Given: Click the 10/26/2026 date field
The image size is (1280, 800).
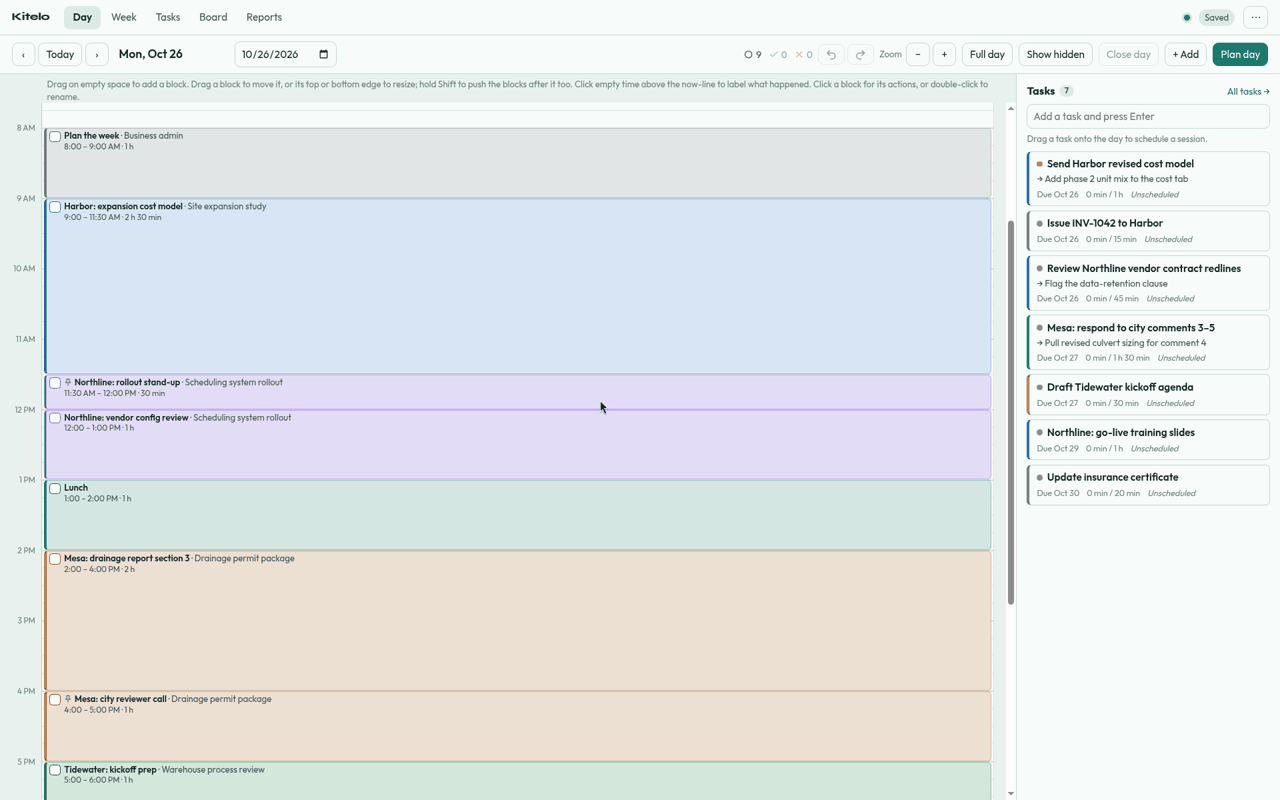Looking at the screenshot, I should pos(285,55).
